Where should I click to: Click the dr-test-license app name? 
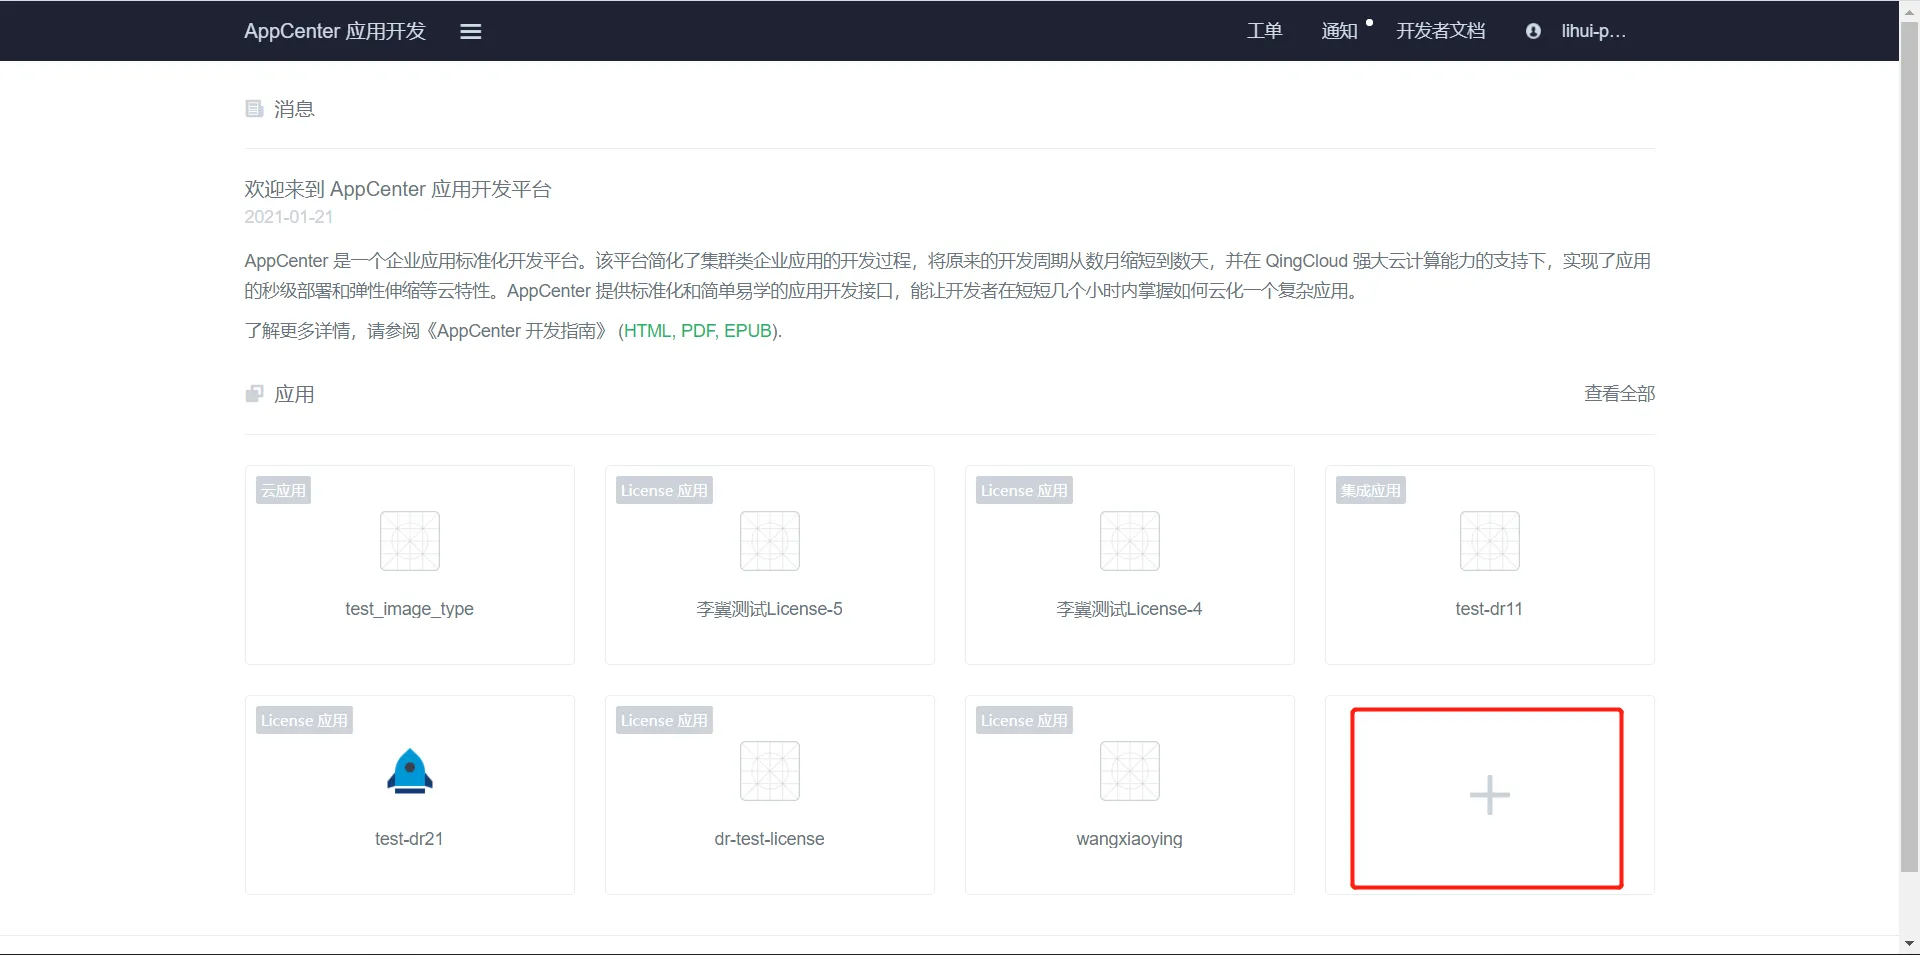(x=770, y=839)
